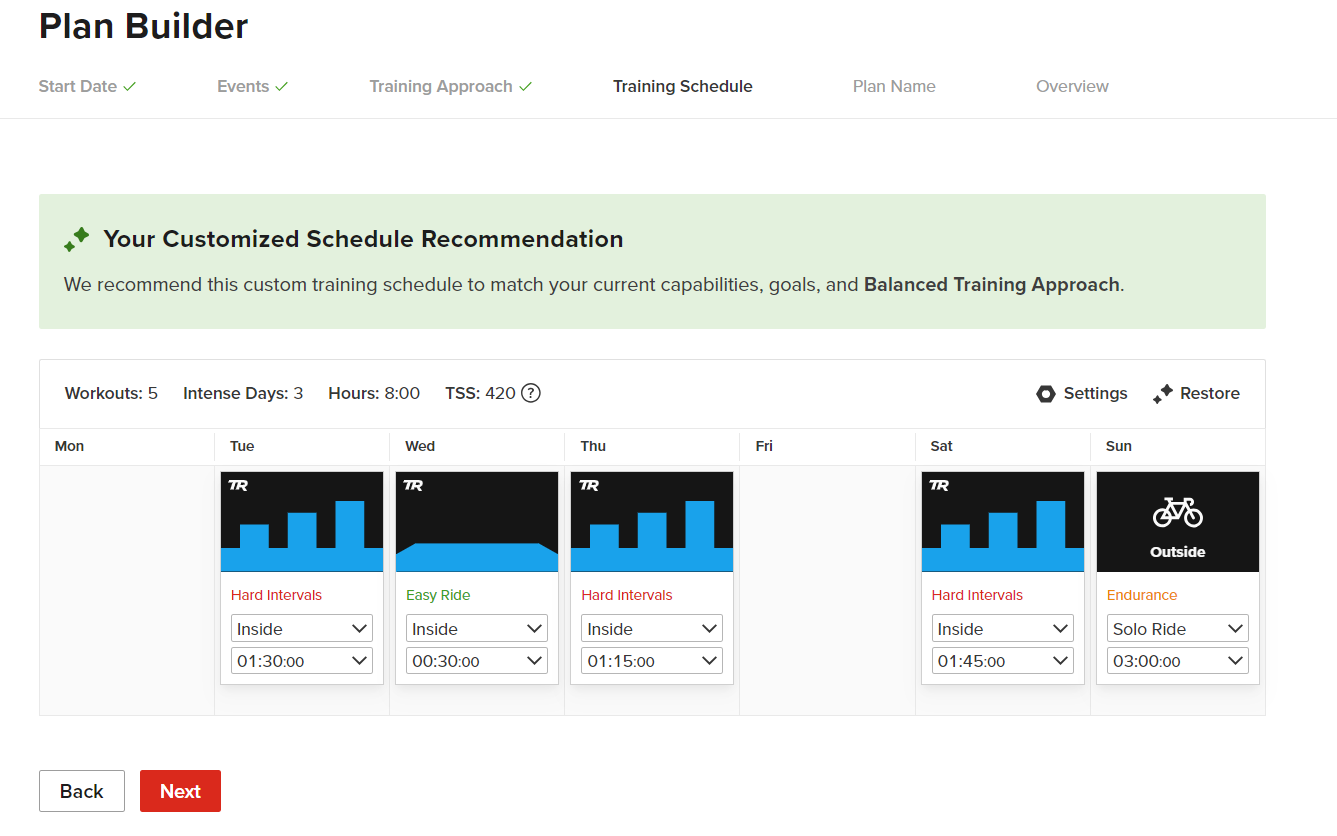This screenshot has height=836, width=1337.
Task: Open the Settings gear for the schedule
Action: click(1046, 393)
